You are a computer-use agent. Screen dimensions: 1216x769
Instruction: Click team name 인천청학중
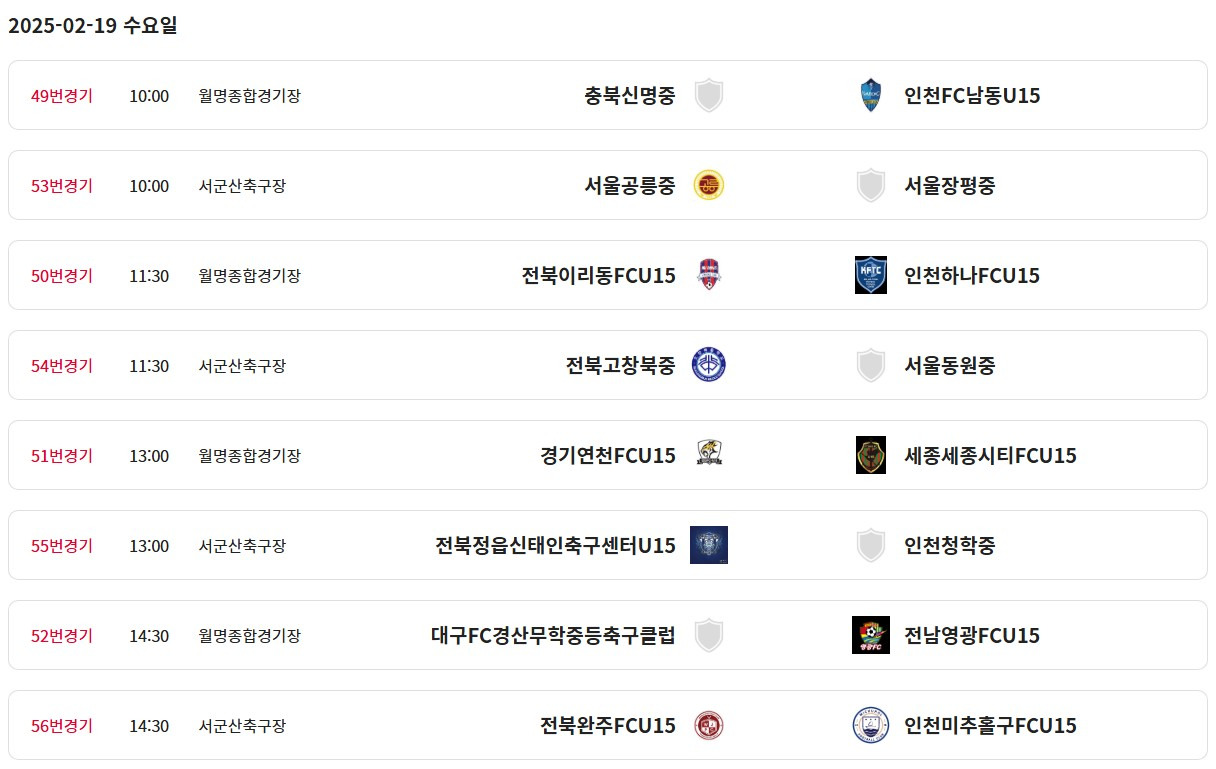click(950, 546)
